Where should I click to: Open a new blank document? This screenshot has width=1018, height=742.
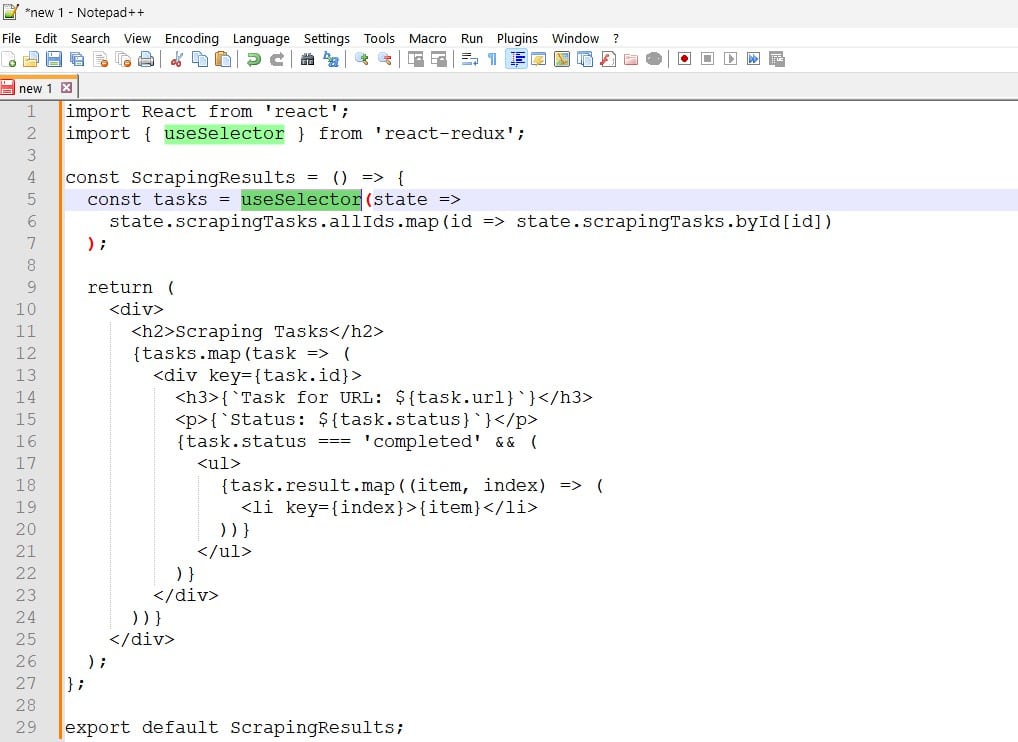10,59
